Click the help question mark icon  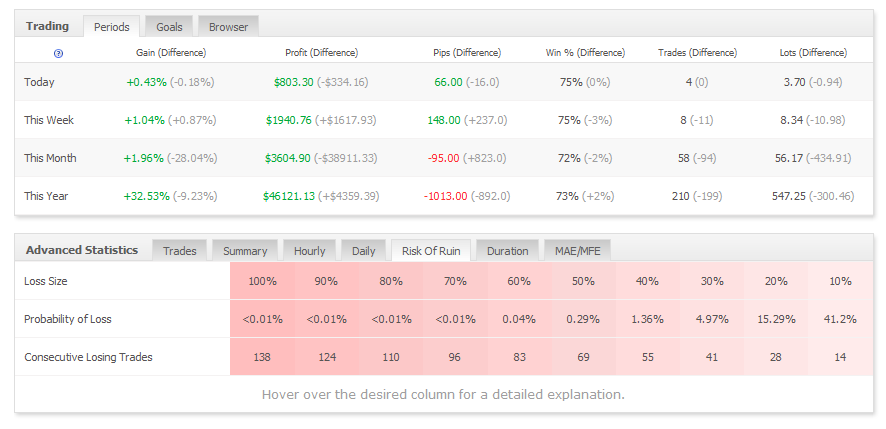(x=58, y=53)
